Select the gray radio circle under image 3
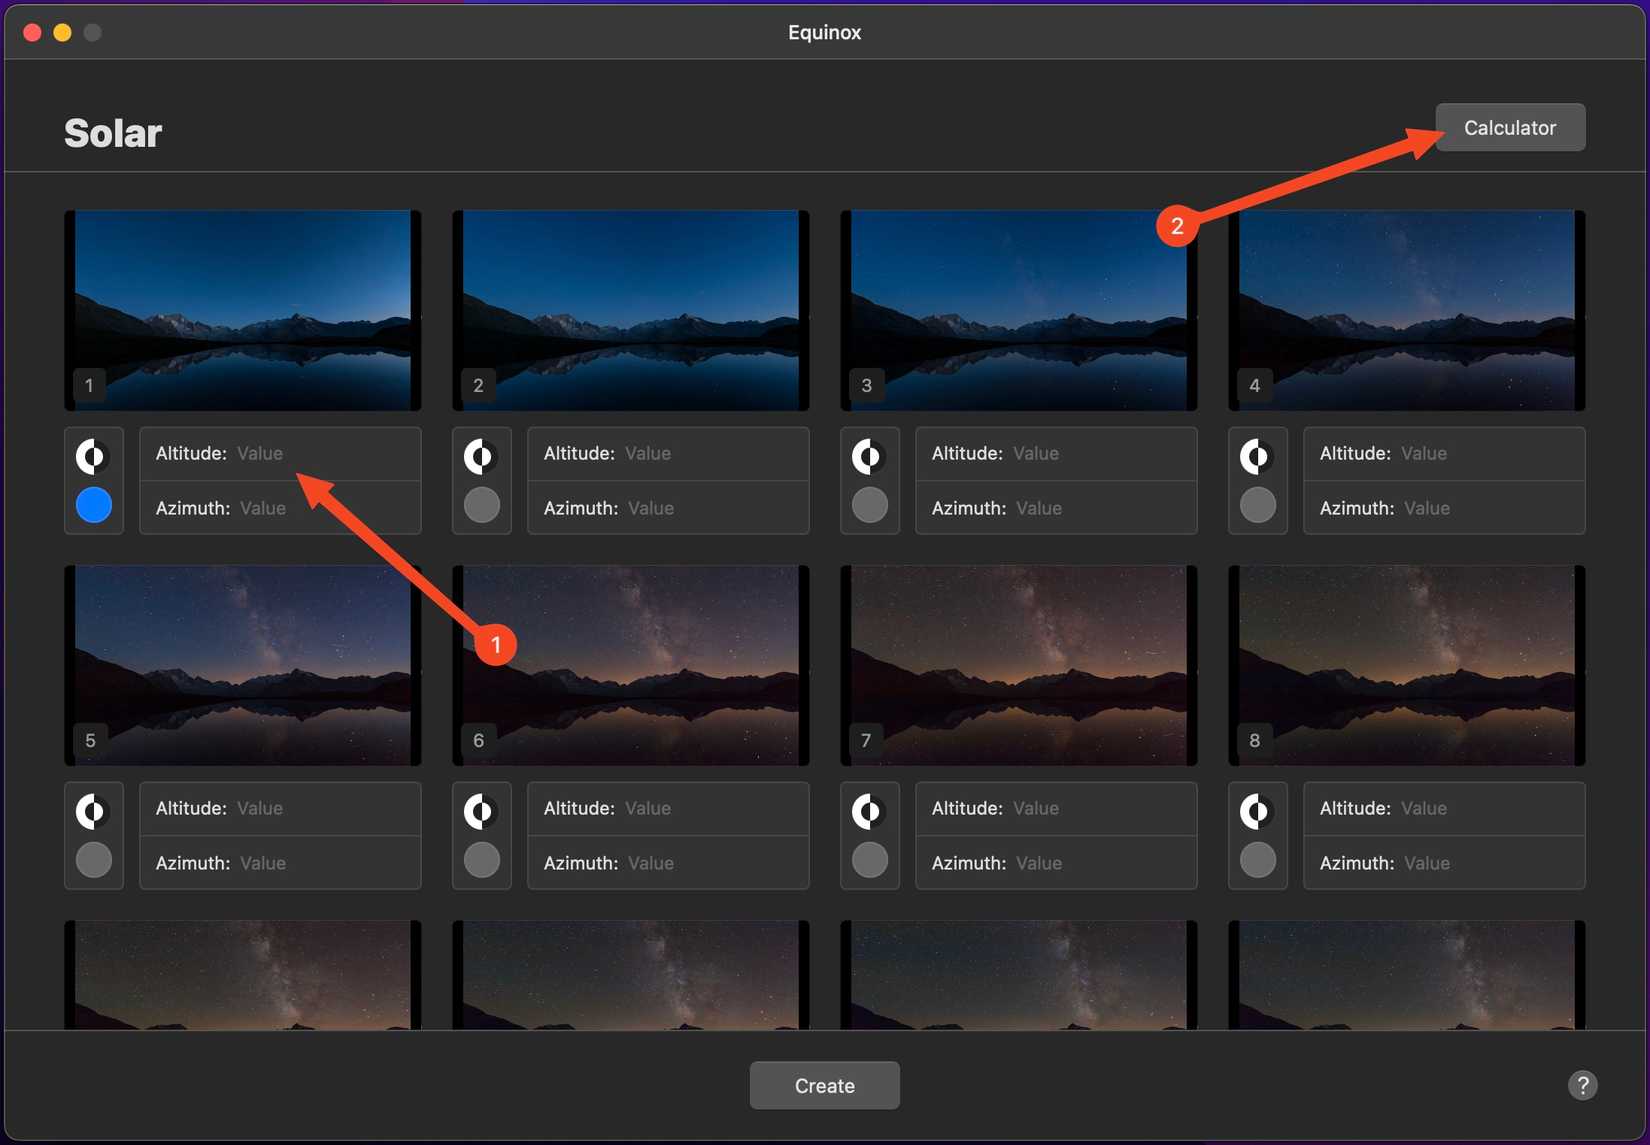This screenshot has height=1145, width=1650. tap(870, 505)
